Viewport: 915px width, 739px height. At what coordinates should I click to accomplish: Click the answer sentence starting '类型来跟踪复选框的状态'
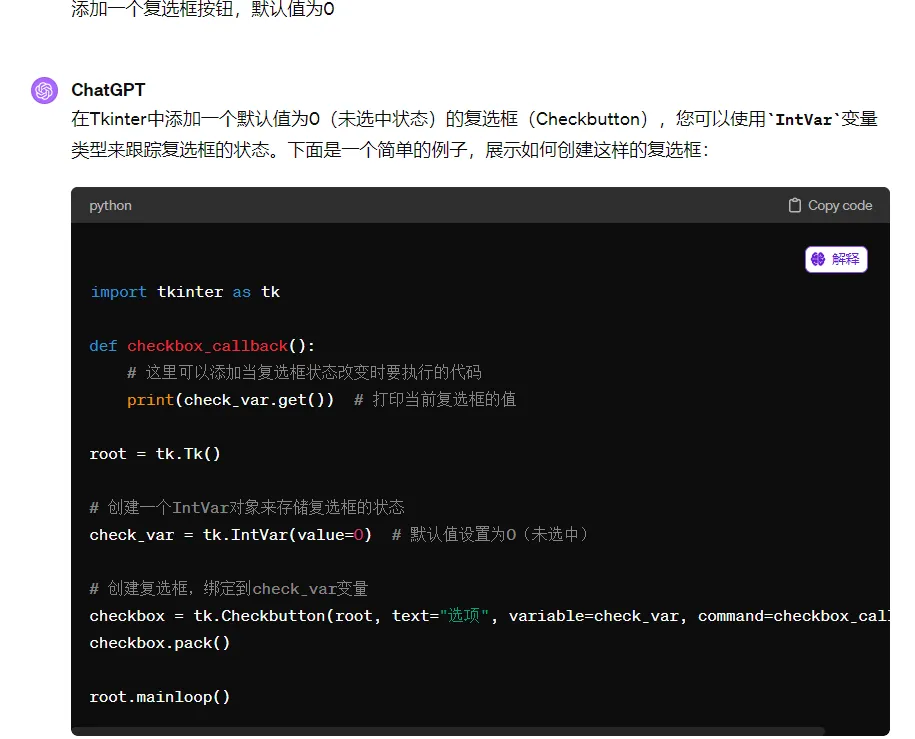click(389, 150)
